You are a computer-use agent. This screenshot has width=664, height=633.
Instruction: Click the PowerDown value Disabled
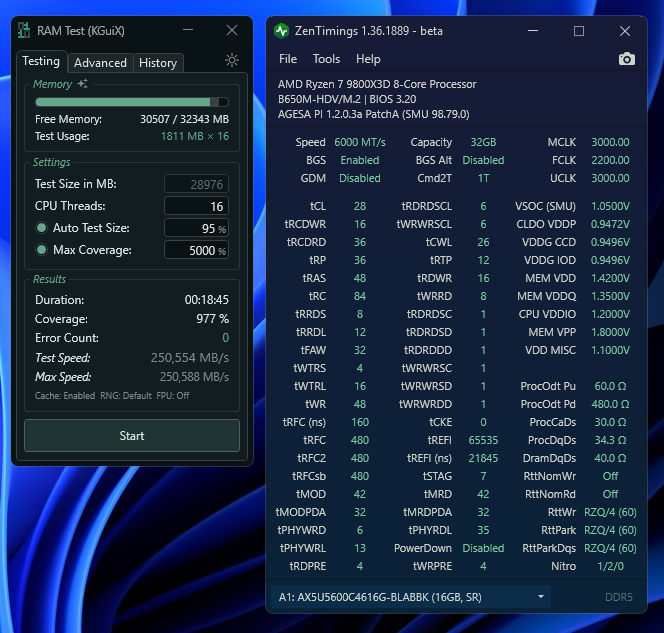coord(483,548)
